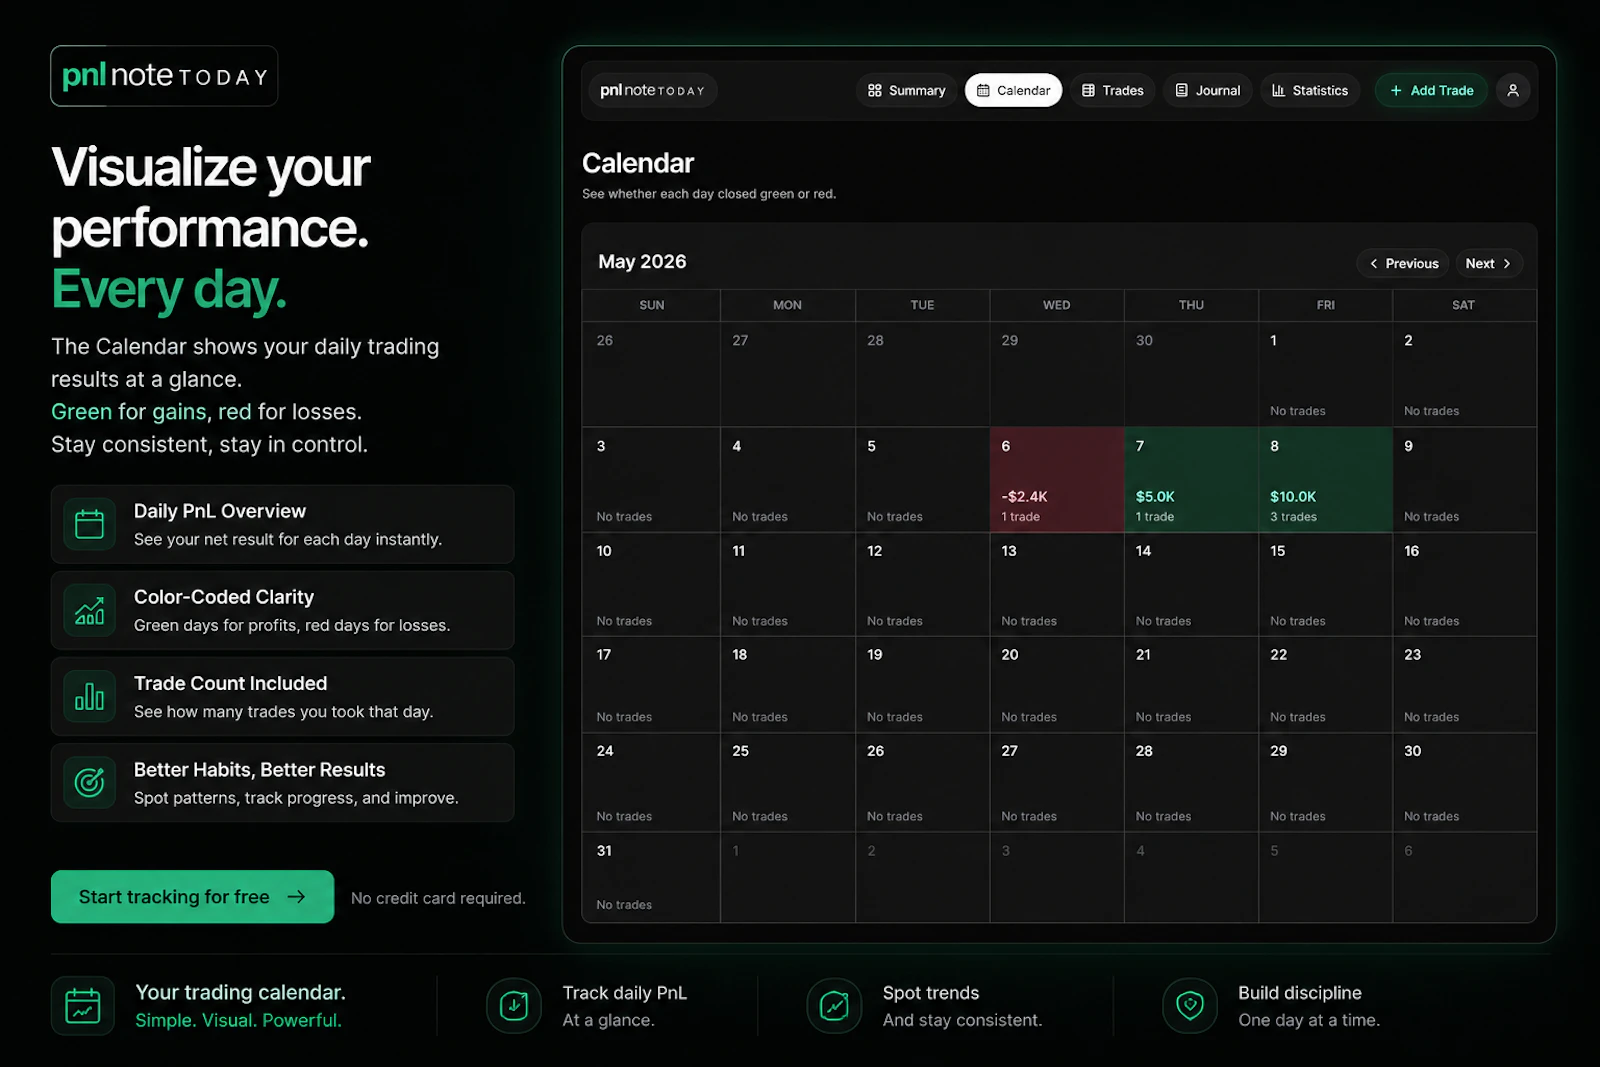Click the Trade Count Included bar icon
The height and width of the screenshot is (1067, 1600).
(x=89, y=696)
